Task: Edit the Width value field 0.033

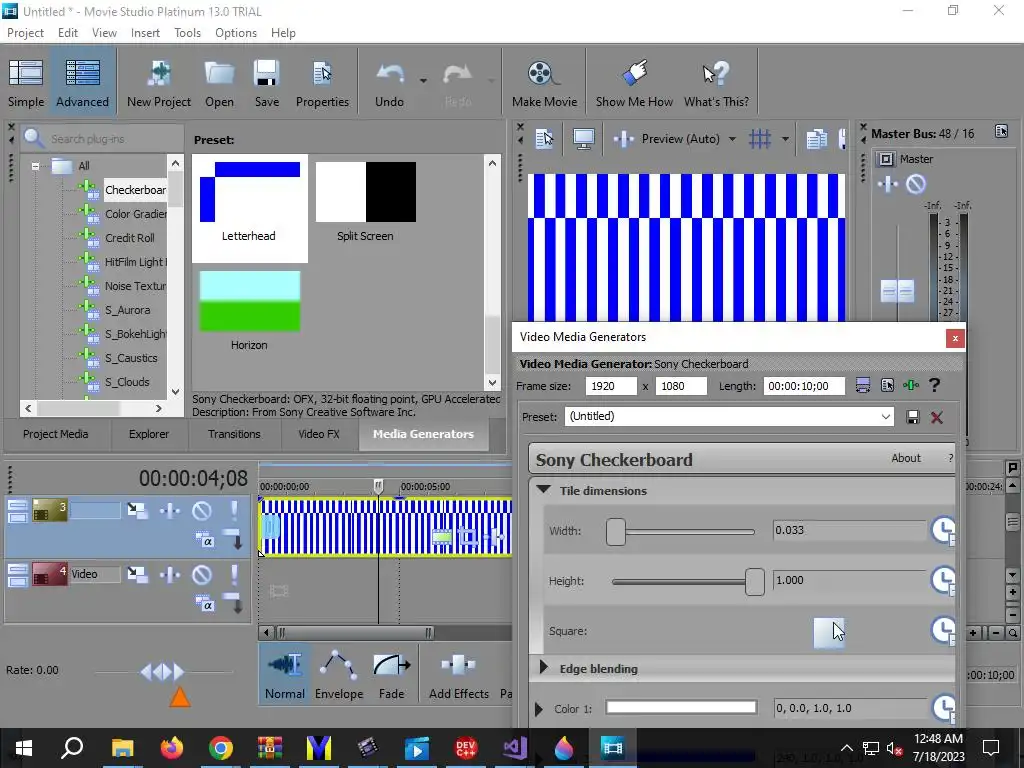Action: pos(849,530)
